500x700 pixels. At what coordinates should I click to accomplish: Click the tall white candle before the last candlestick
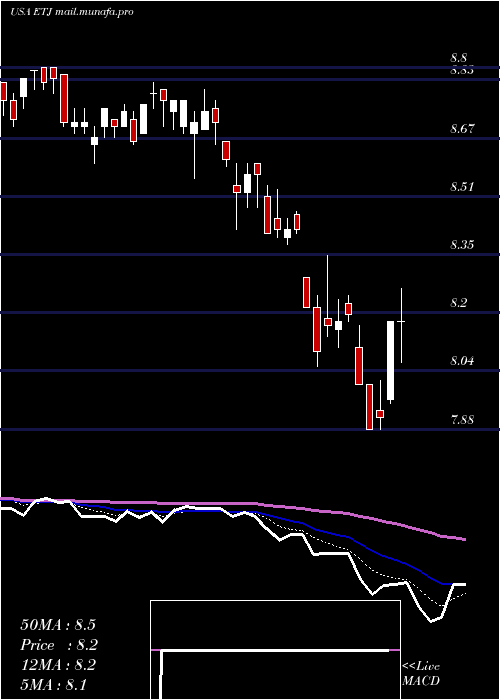coord(391,361)
